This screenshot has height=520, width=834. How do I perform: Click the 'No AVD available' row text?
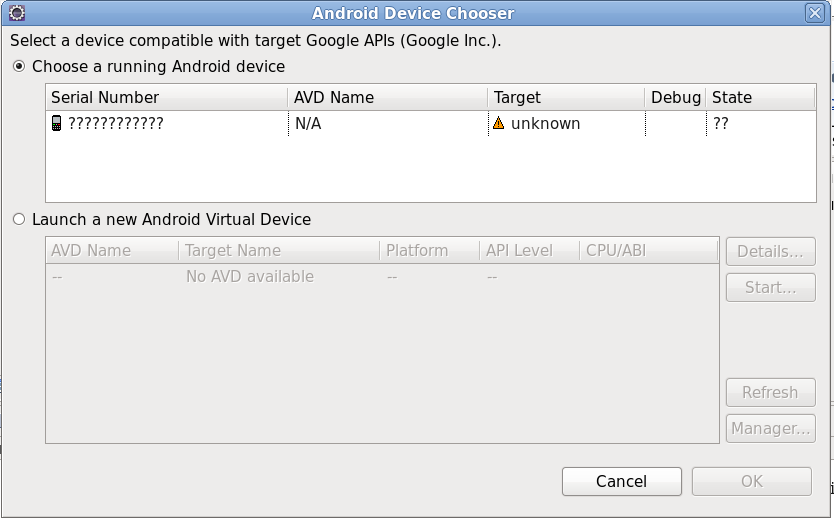coord(250,276)
